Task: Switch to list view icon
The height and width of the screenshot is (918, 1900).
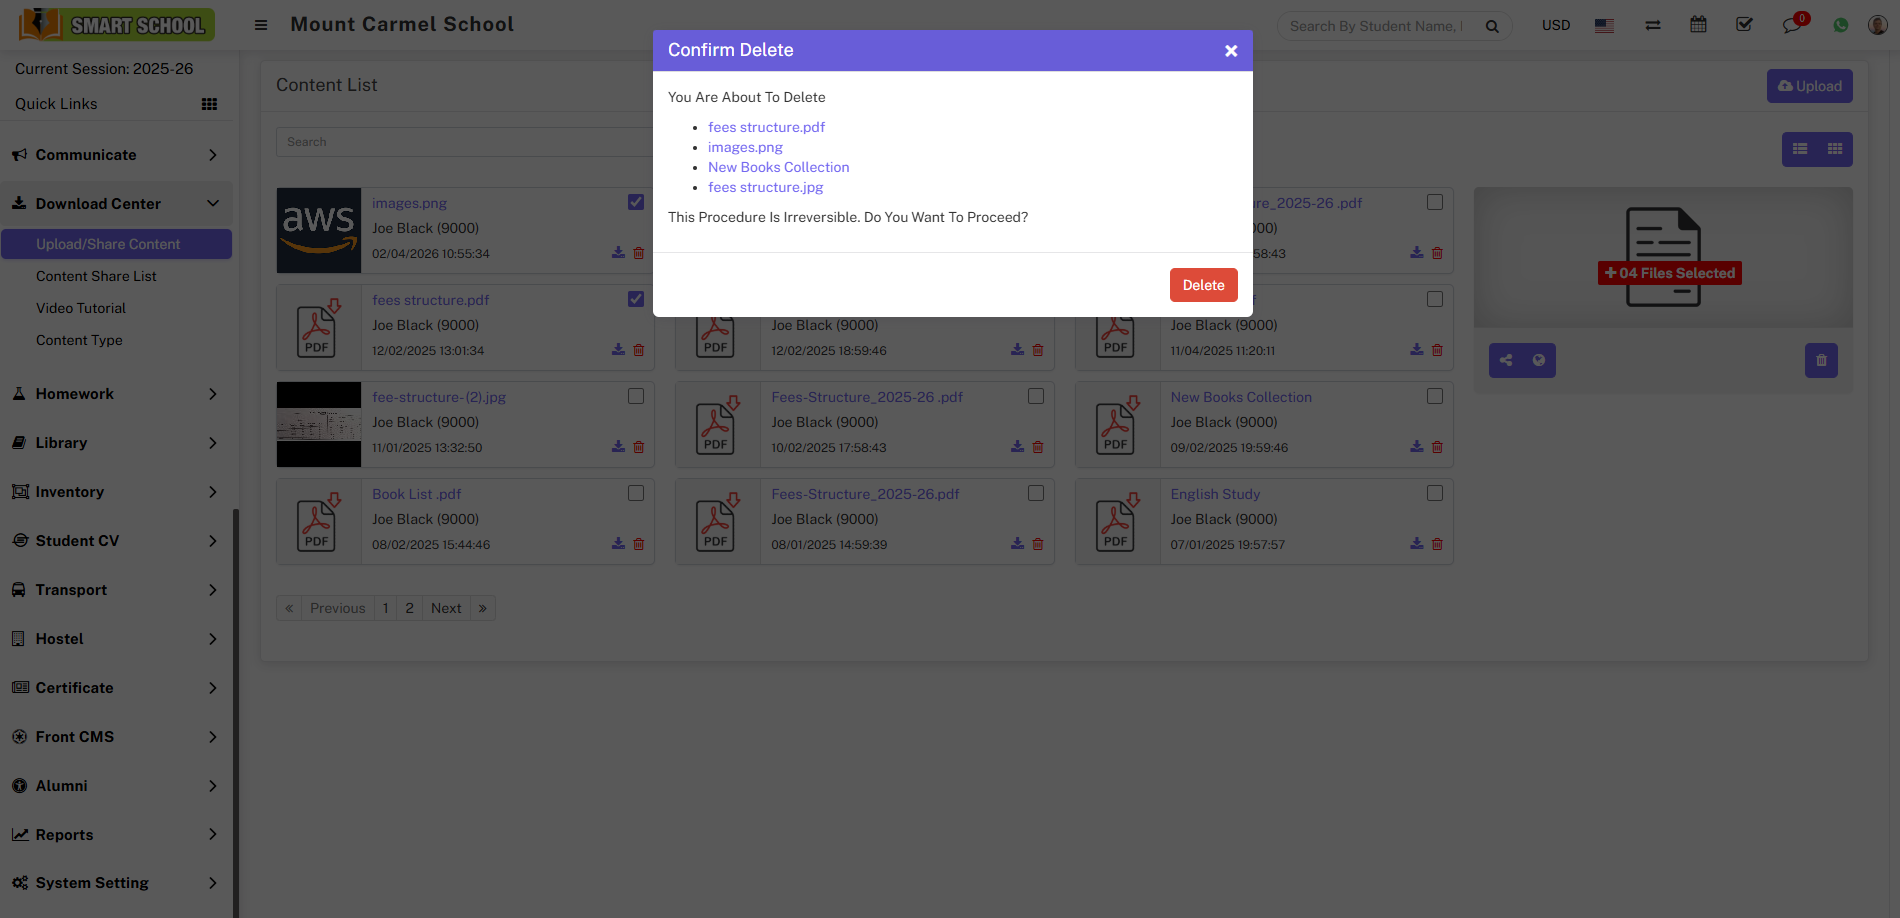Action: (1800, 149)
